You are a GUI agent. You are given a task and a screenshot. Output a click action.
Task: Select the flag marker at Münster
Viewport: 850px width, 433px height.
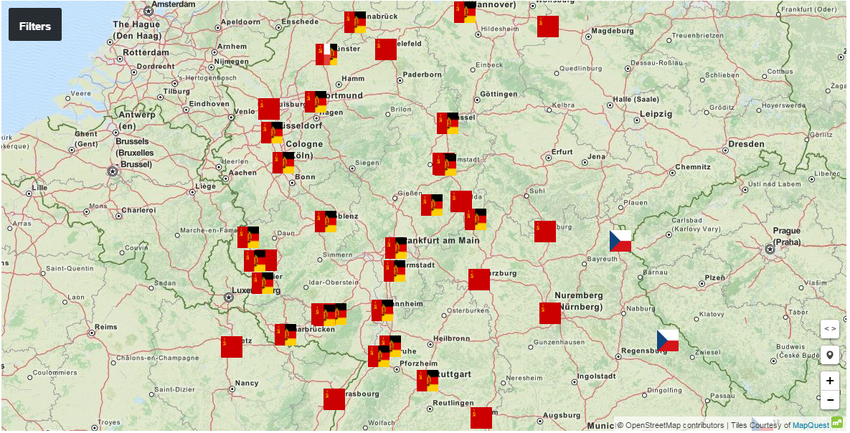326,54
